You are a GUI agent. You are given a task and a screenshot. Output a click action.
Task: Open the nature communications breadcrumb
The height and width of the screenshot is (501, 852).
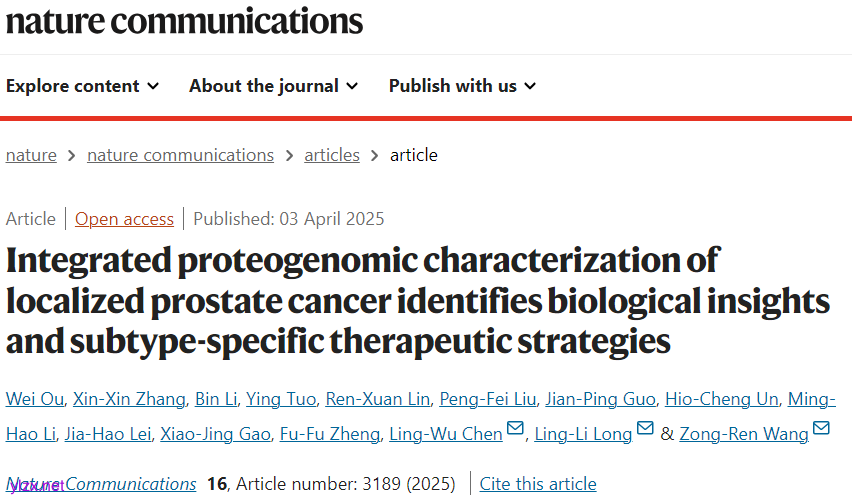pyautogui.click(x=180, y=155)
